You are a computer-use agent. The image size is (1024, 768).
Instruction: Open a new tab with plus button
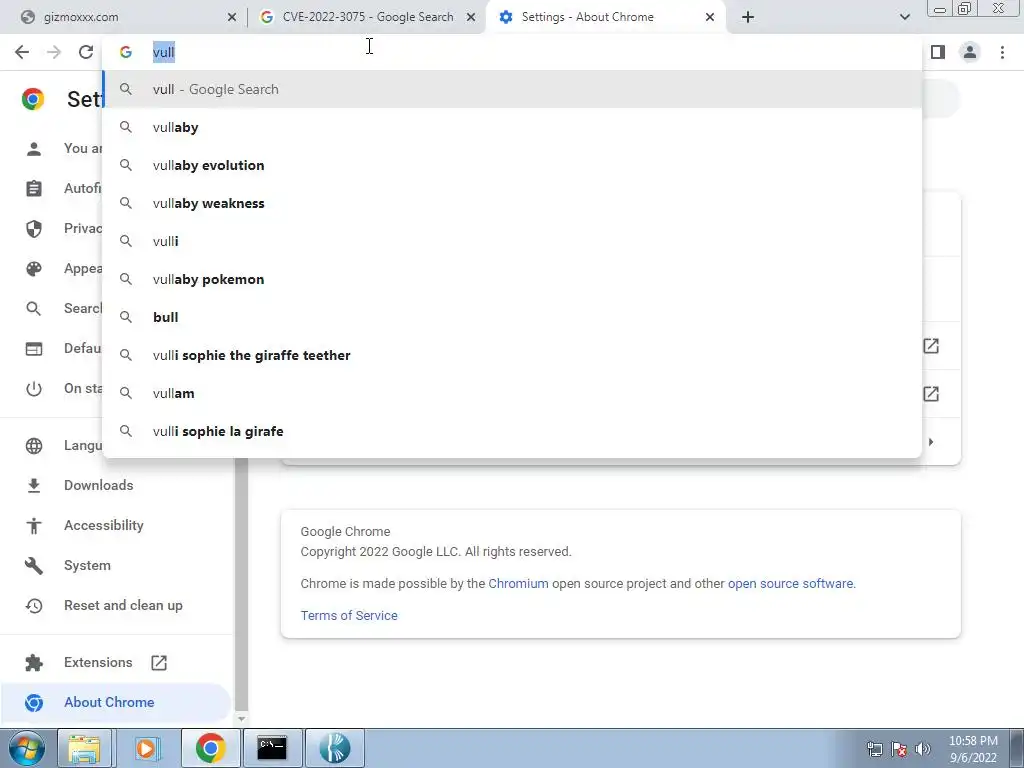click(x=748, y=17)
